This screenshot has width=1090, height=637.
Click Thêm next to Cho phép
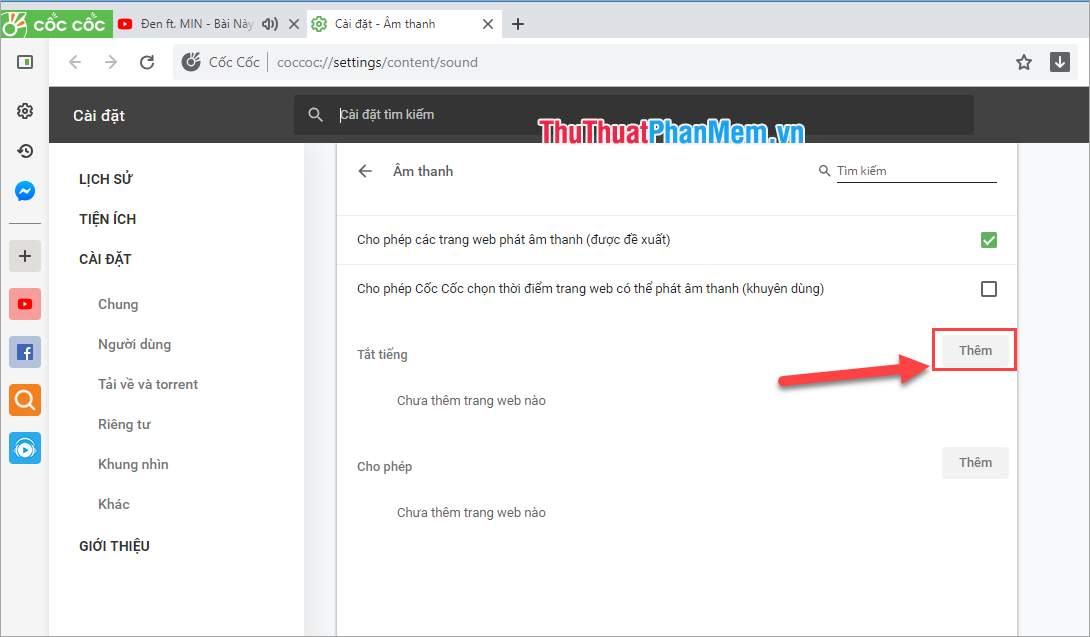974,462
